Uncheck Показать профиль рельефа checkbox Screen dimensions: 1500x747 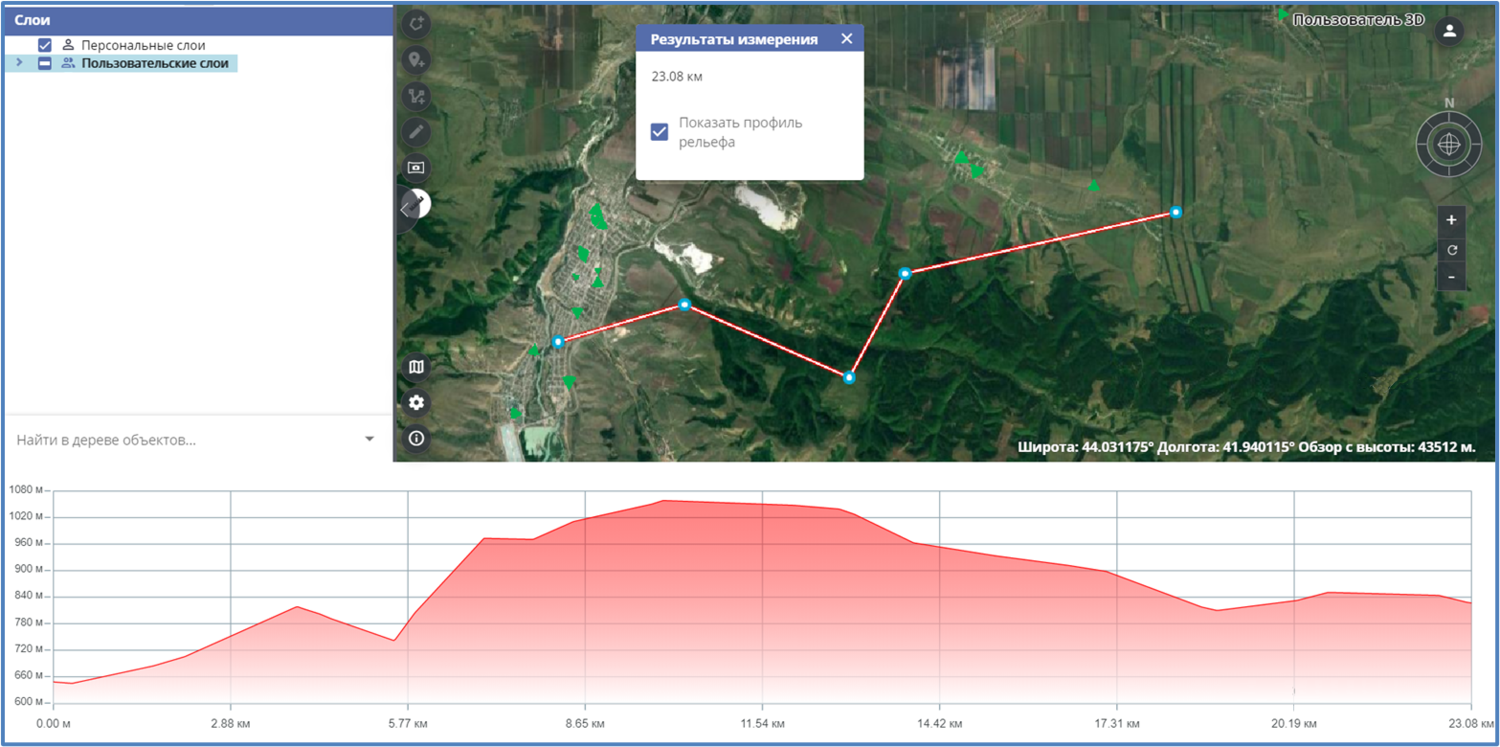point(659,132)
